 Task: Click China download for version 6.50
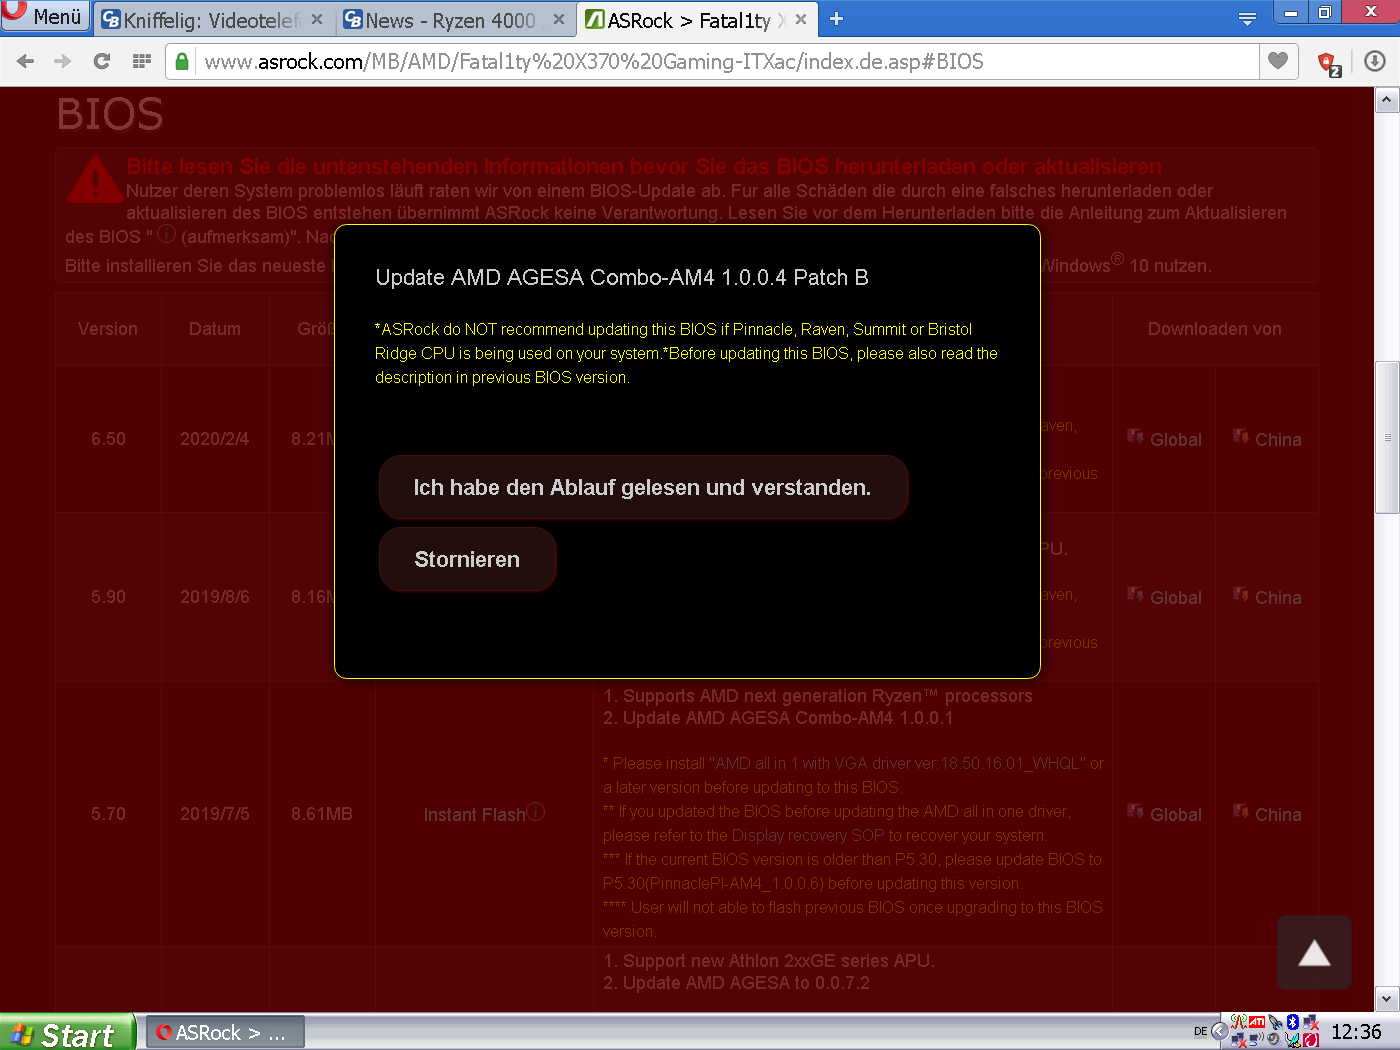[1268, 439]
